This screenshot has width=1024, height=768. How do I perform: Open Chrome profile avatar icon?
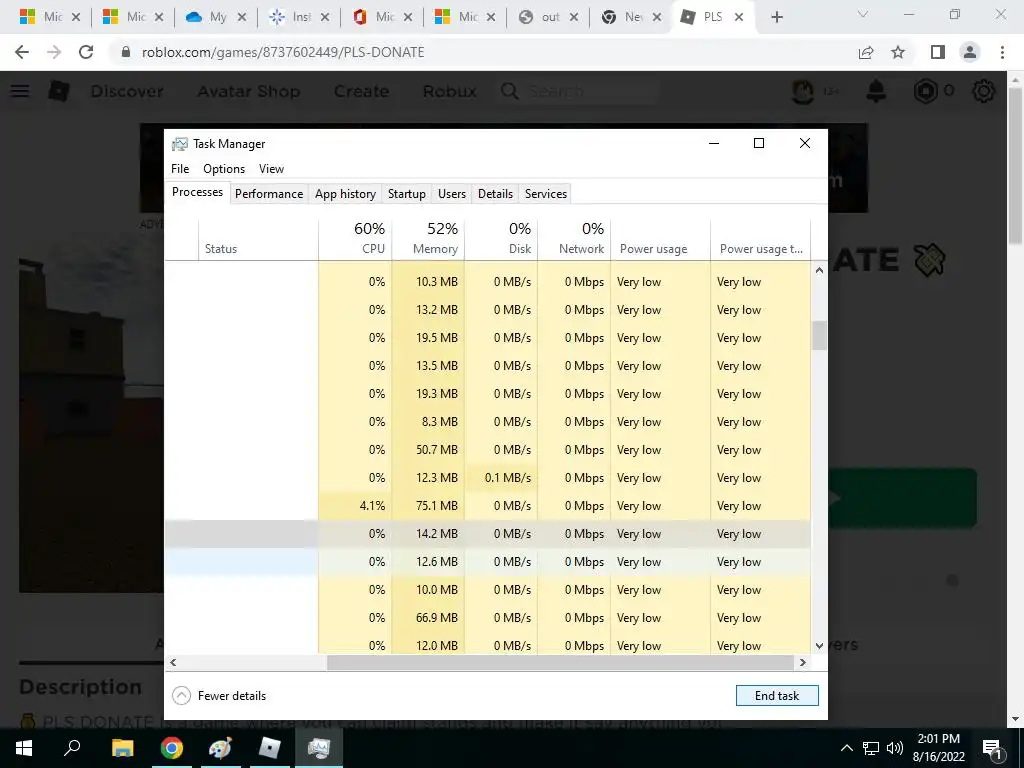pos(970,52)
